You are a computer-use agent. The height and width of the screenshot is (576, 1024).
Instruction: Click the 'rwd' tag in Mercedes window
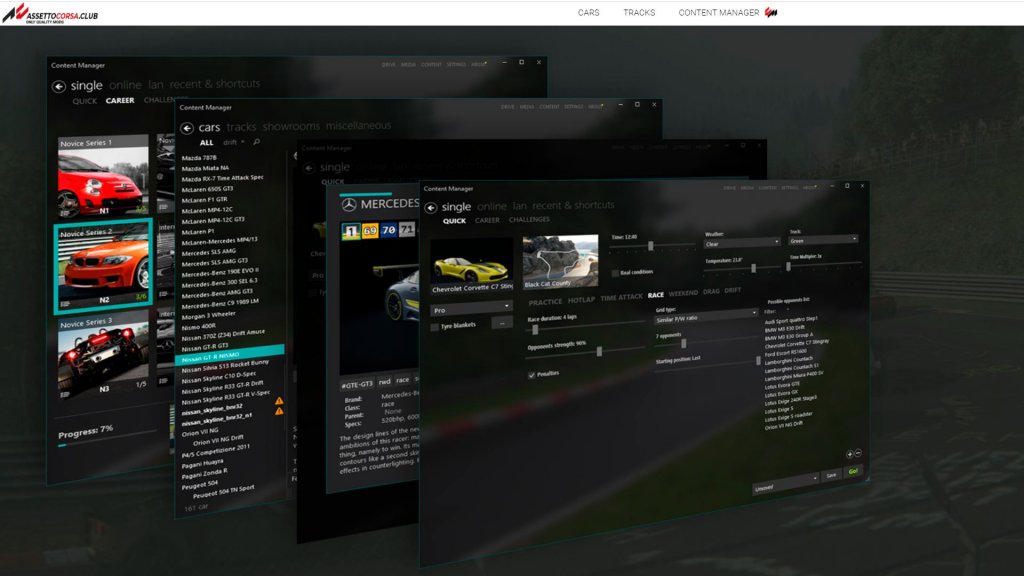[x=385, y=381]
